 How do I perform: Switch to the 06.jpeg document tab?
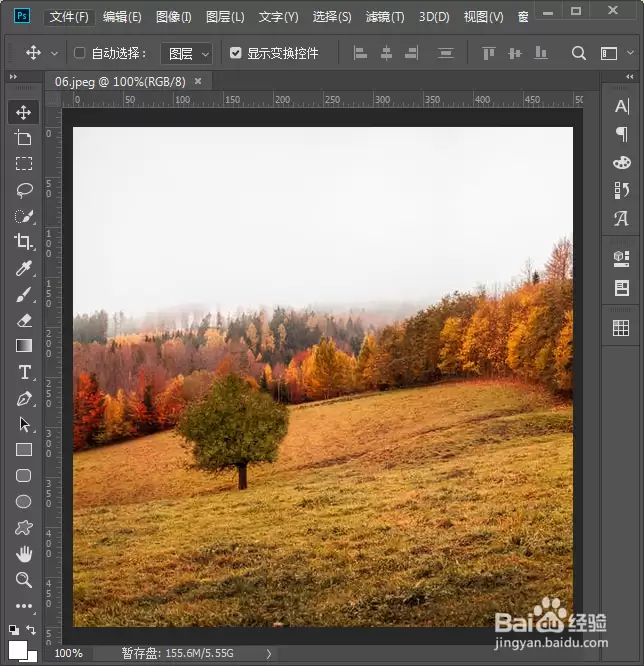pos(120,82)
